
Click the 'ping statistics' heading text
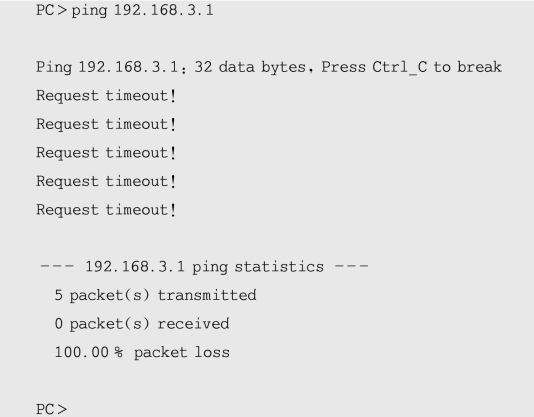258,267
